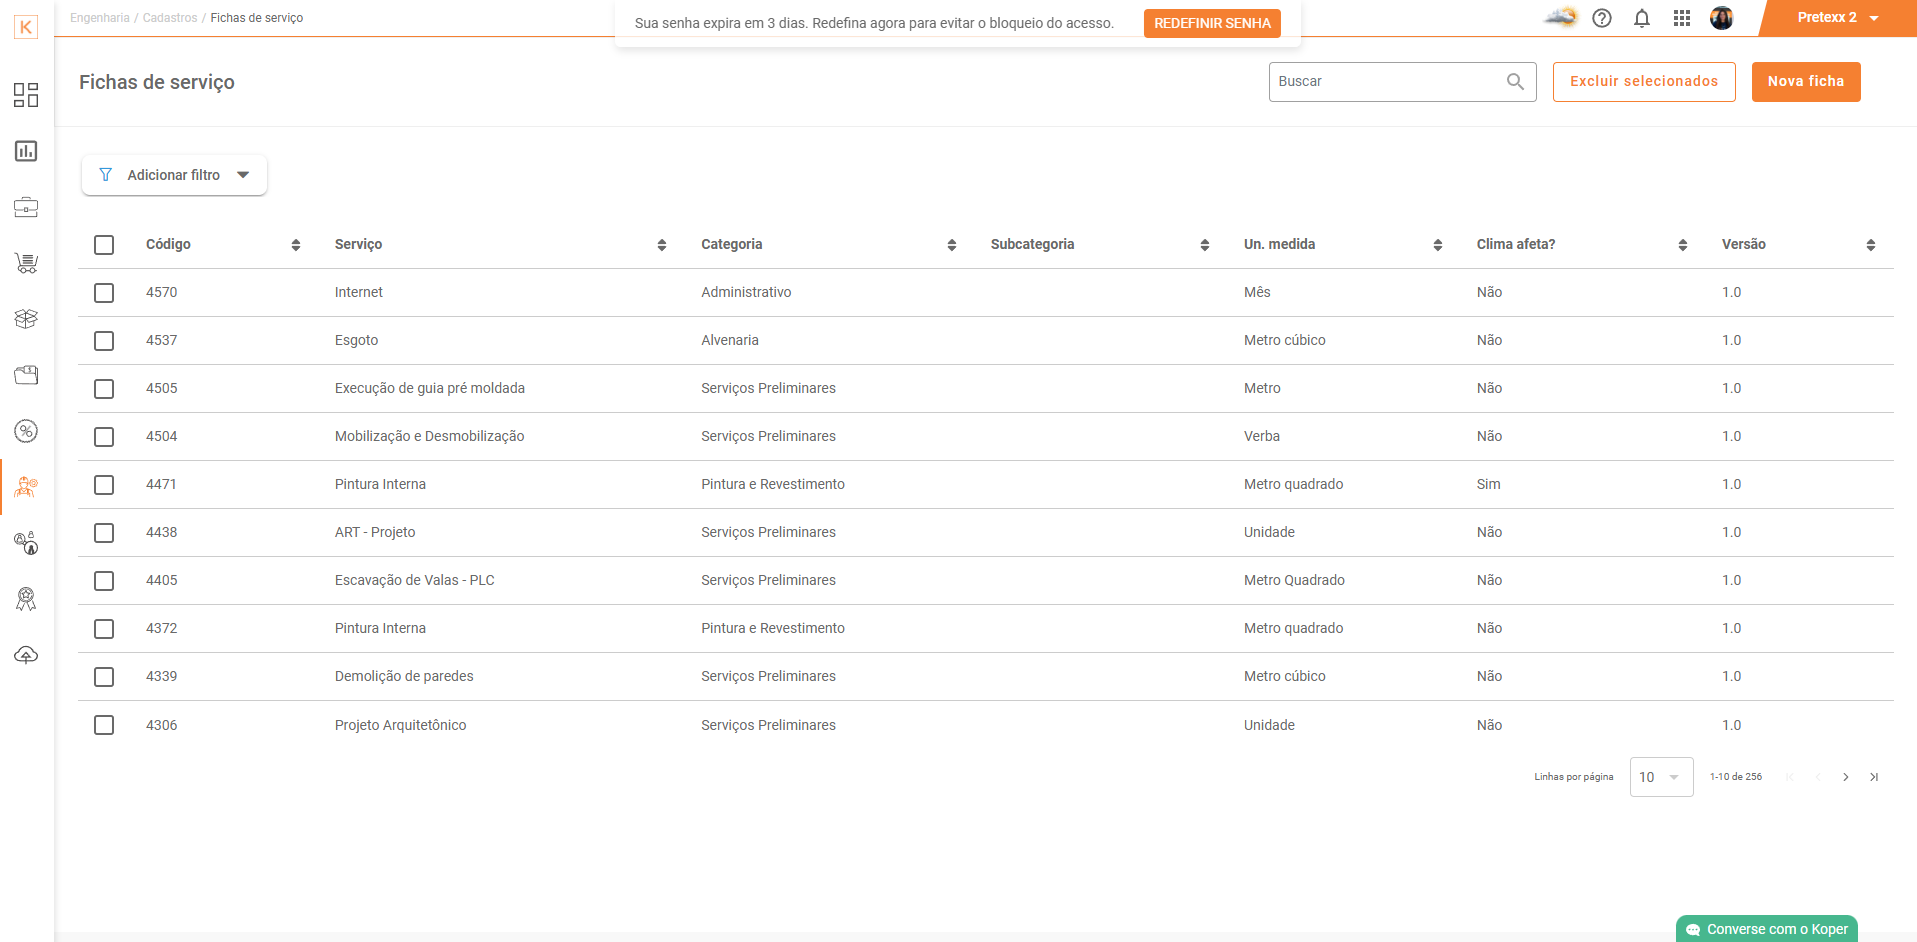Open the gears and flame sidebar icon
Viewport: 1917px width, 942px height.
click(x=26, y=543)
